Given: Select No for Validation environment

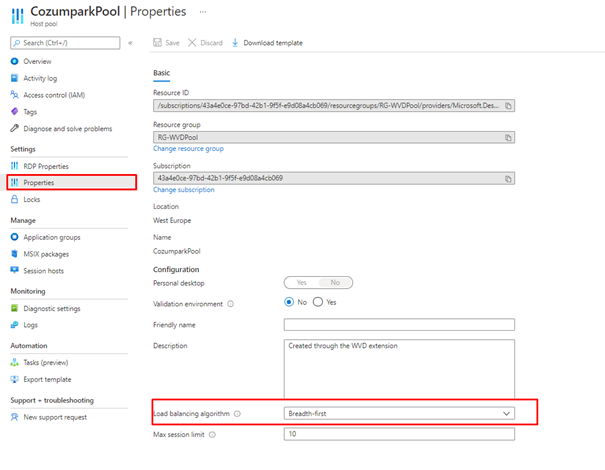Looking at the screenshot, I should [289, 302].
